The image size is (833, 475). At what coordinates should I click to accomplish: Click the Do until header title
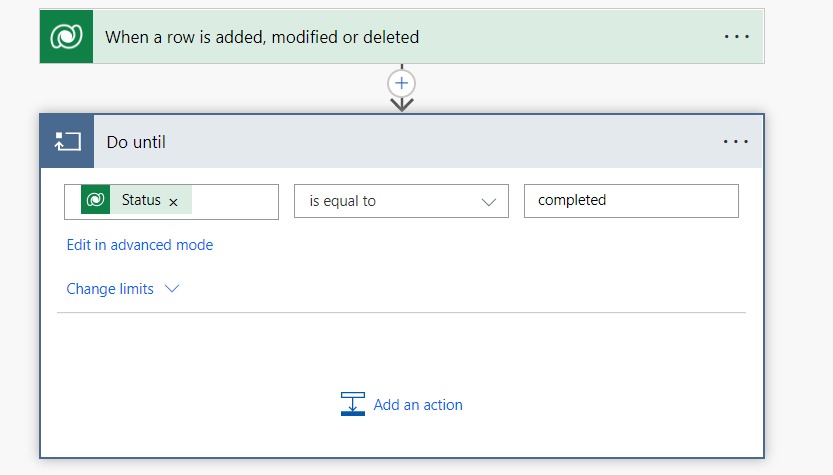[x=136, y=142]
